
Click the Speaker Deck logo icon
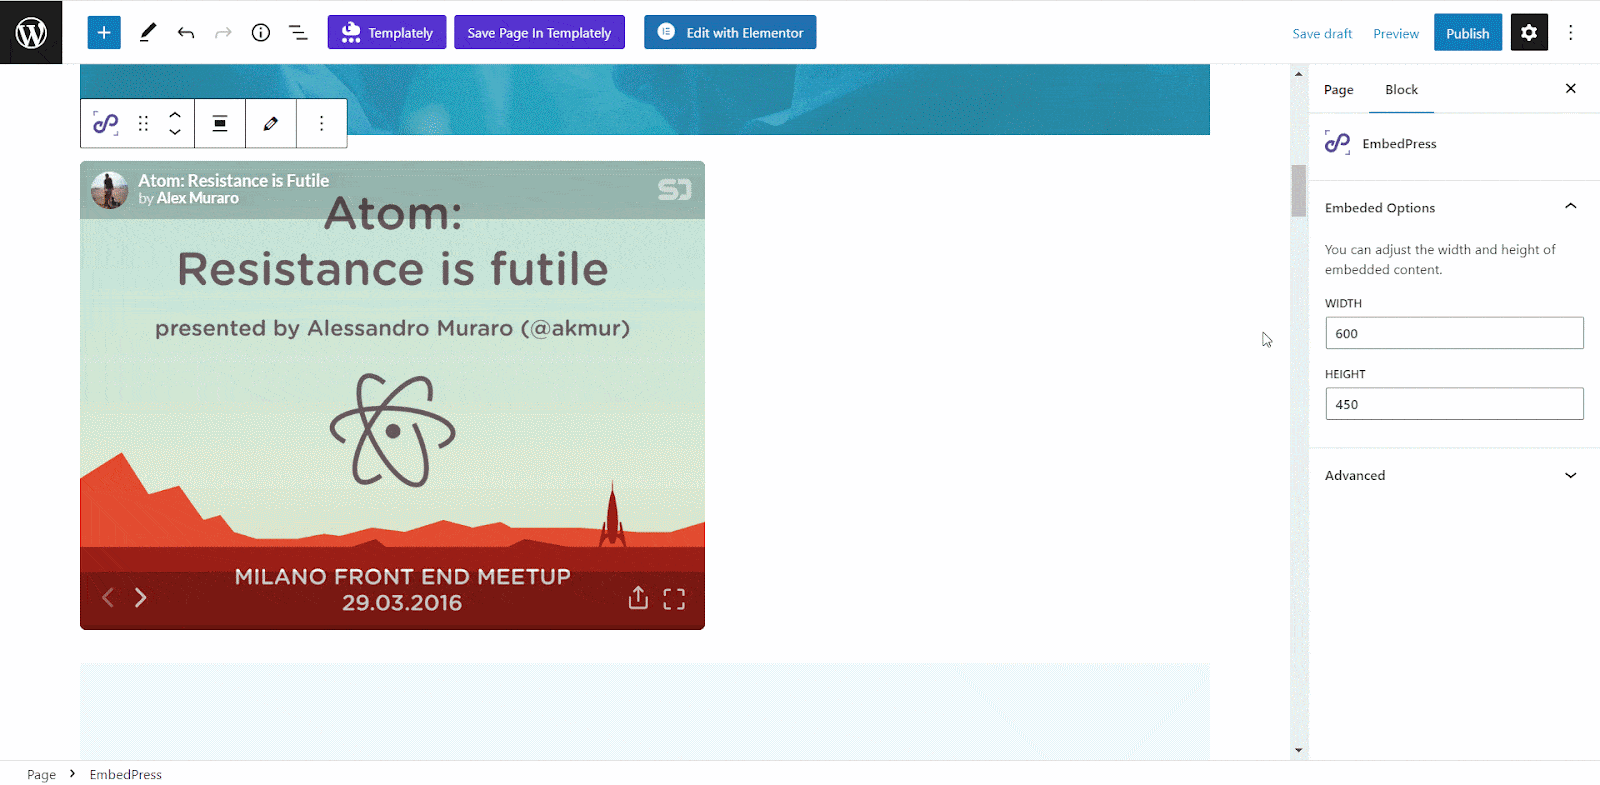point(674,189)
